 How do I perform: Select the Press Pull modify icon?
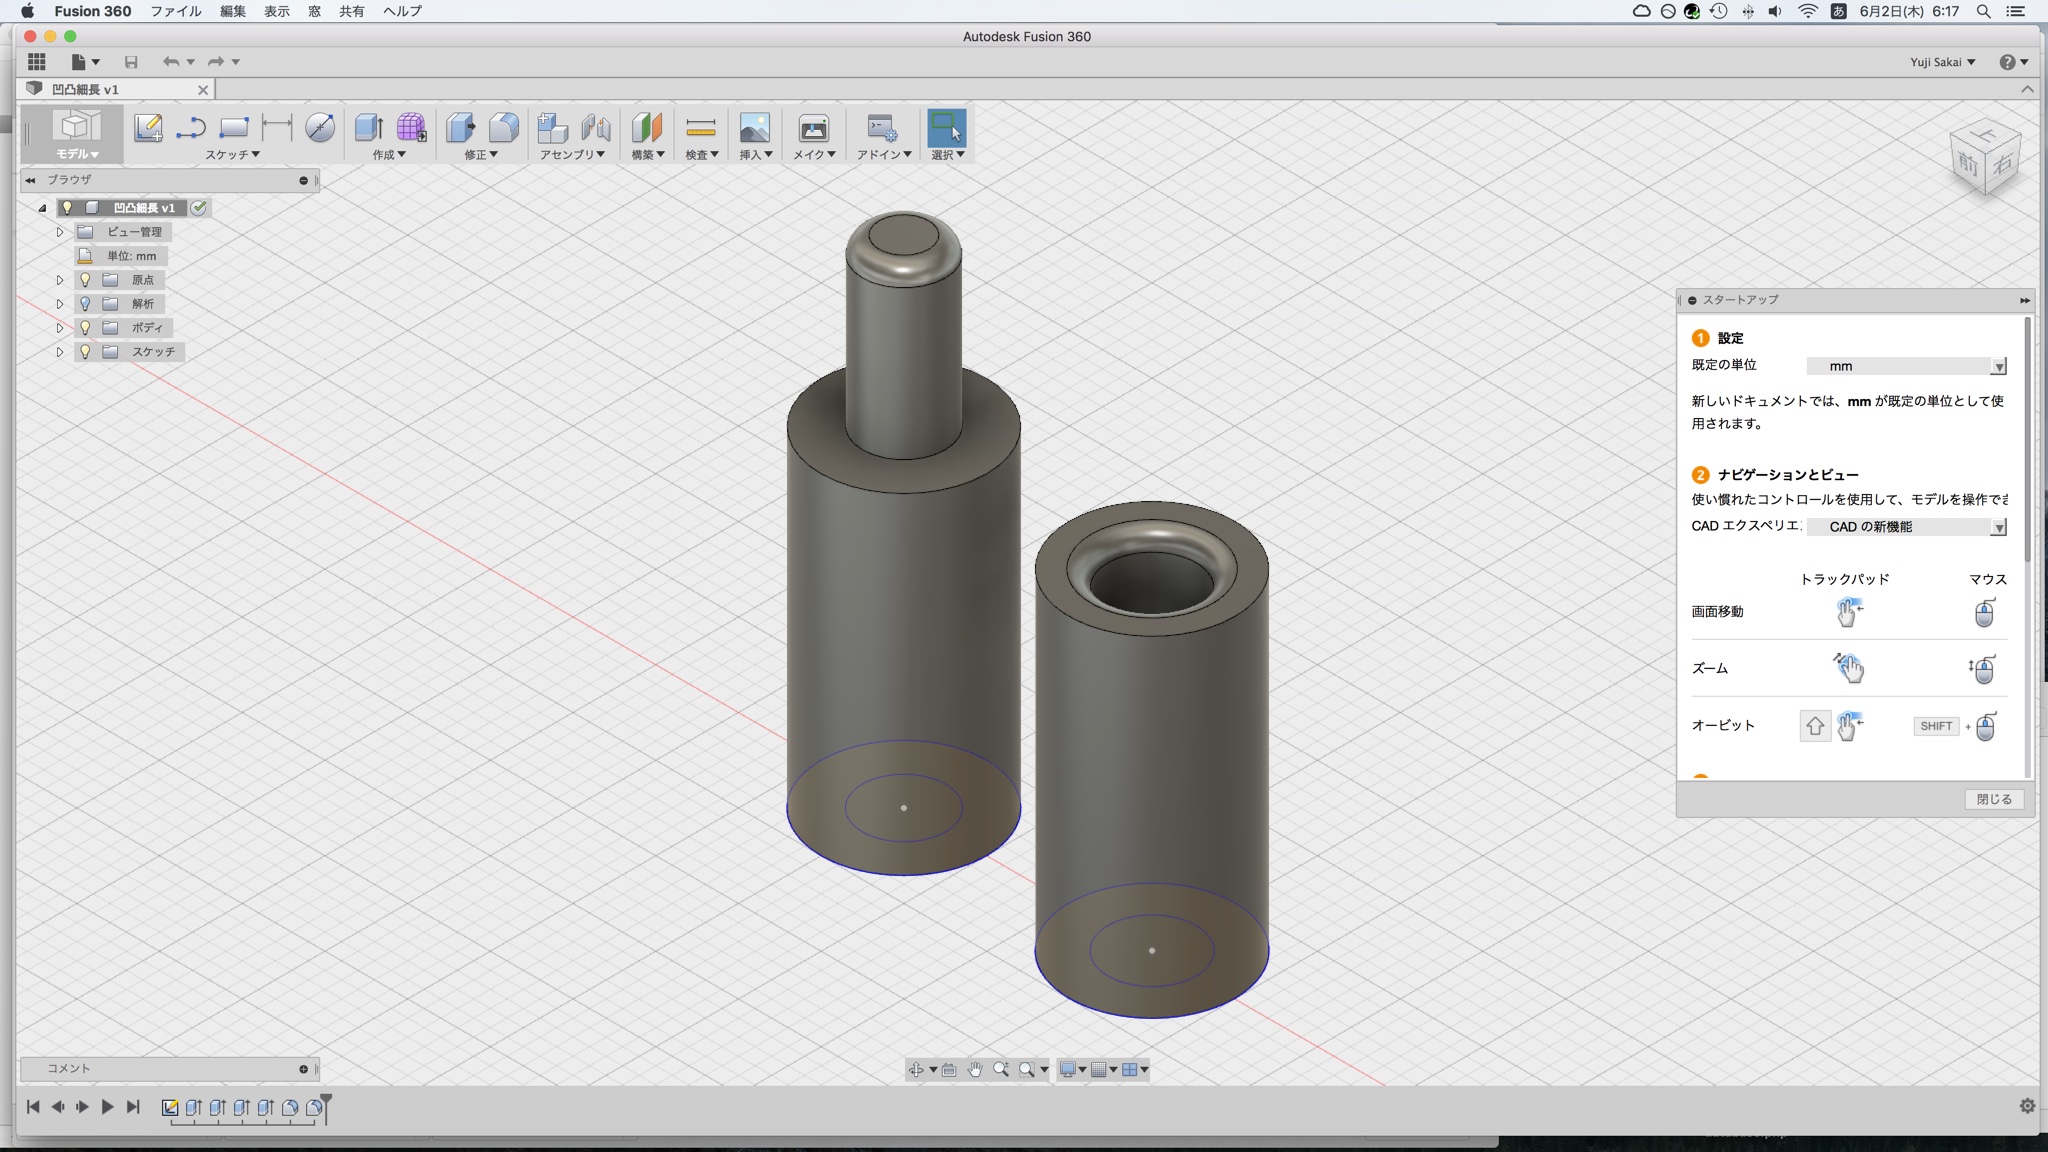point(460,128)
